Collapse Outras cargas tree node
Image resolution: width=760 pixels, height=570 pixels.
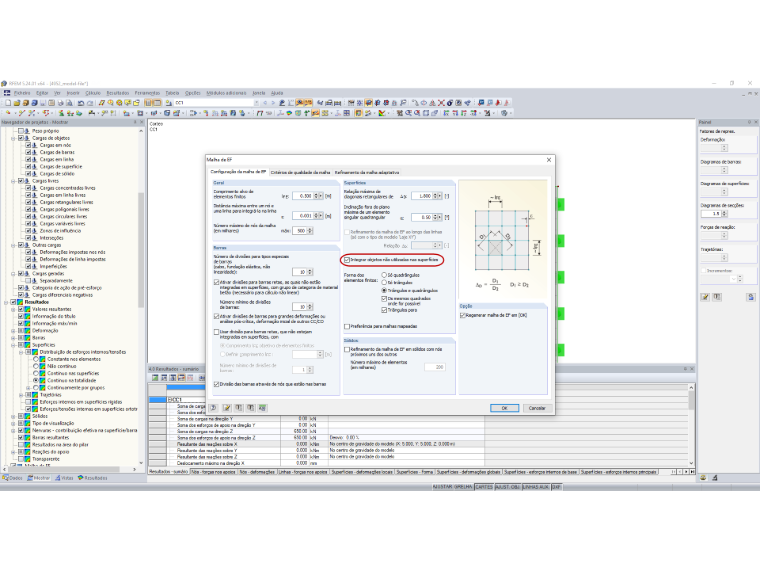[x=13, y=245]
